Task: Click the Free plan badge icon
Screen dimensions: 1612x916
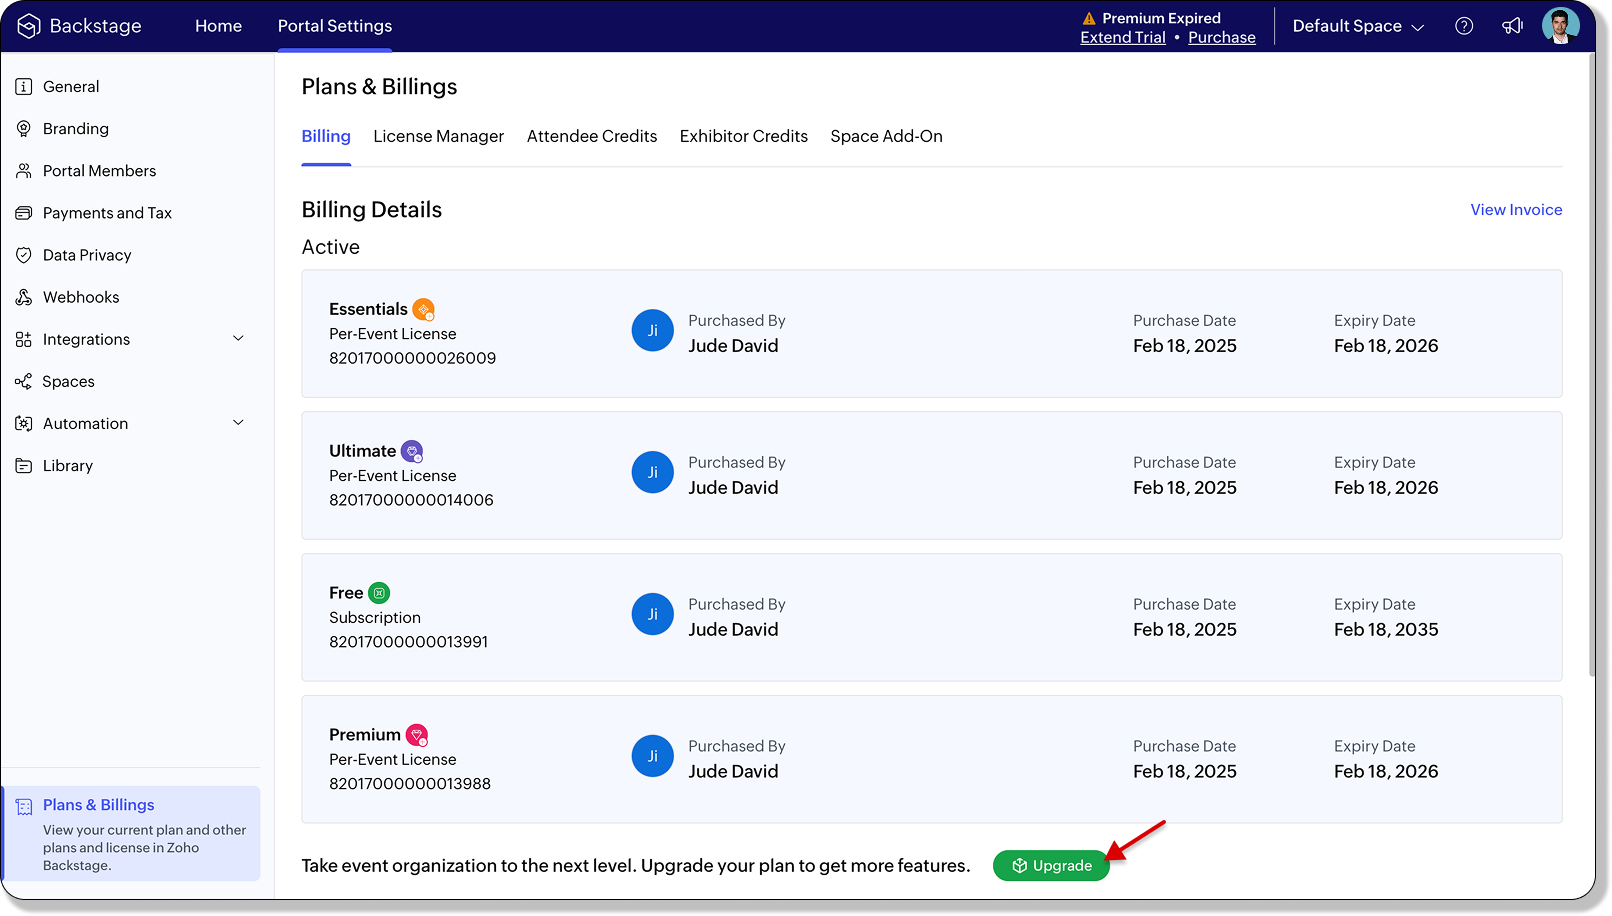Action: point(379,593)
